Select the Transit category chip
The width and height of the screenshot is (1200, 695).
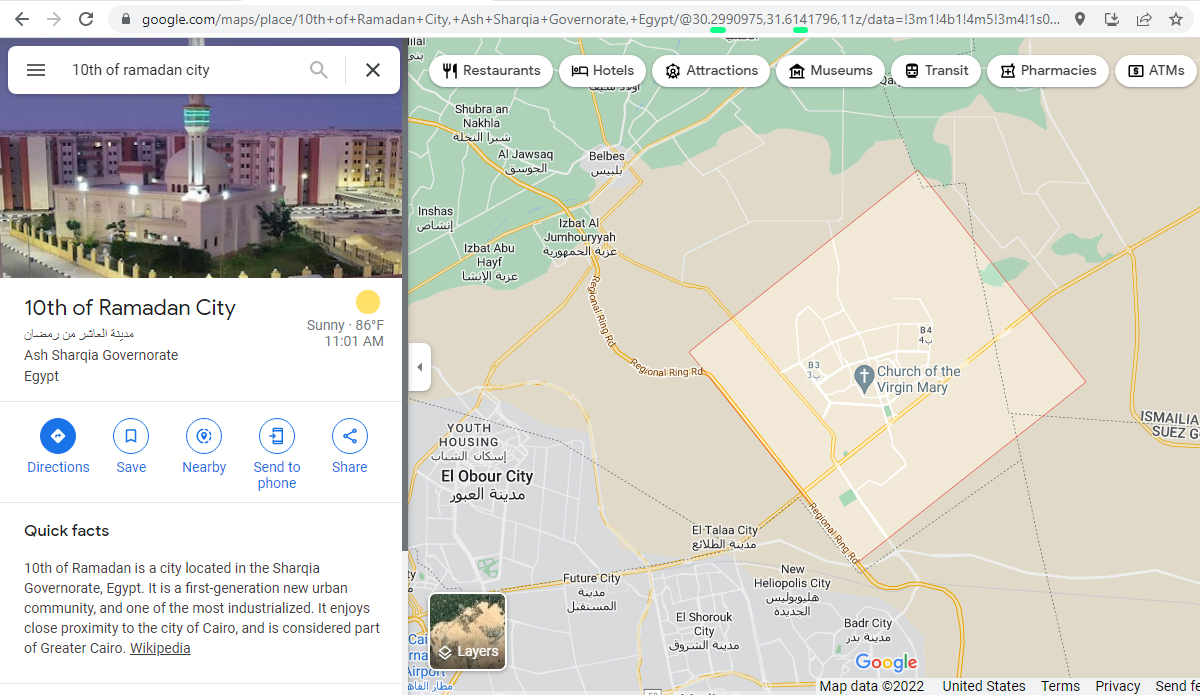[936, 71]
